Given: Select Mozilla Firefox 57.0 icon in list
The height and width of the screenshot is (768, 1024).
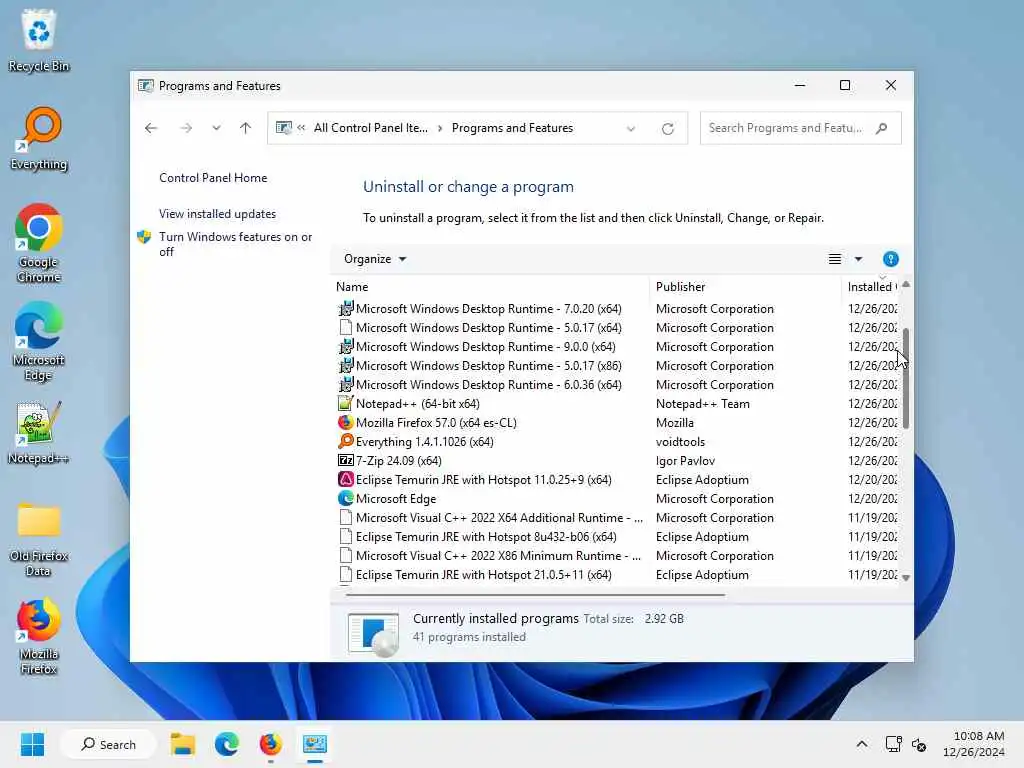Looking at the screenshot, I should pyautogui.click(x=345, y=423).
